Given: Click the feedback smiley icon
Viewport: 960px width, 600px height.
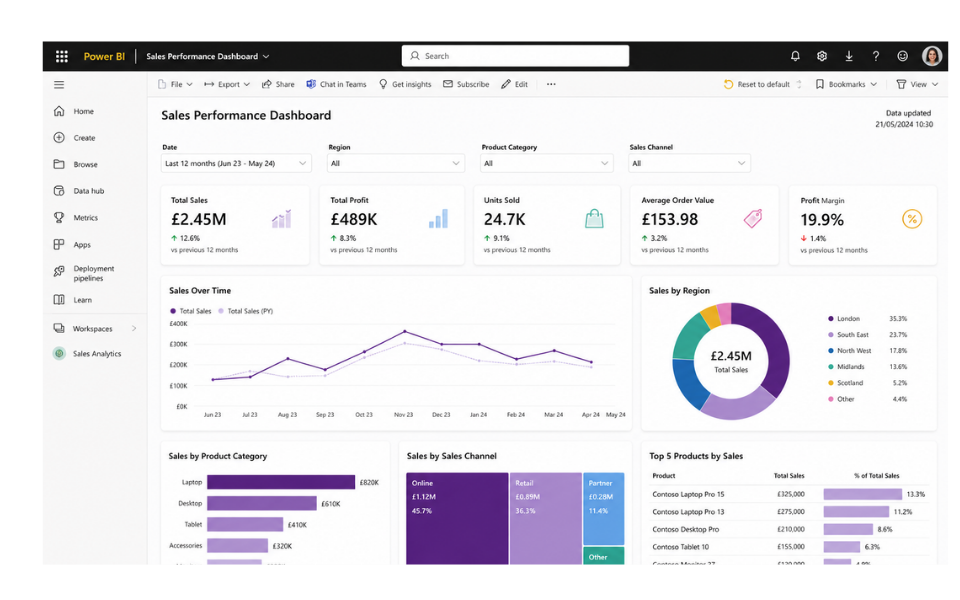Looking at the screenshot, I should pos(902,56).
